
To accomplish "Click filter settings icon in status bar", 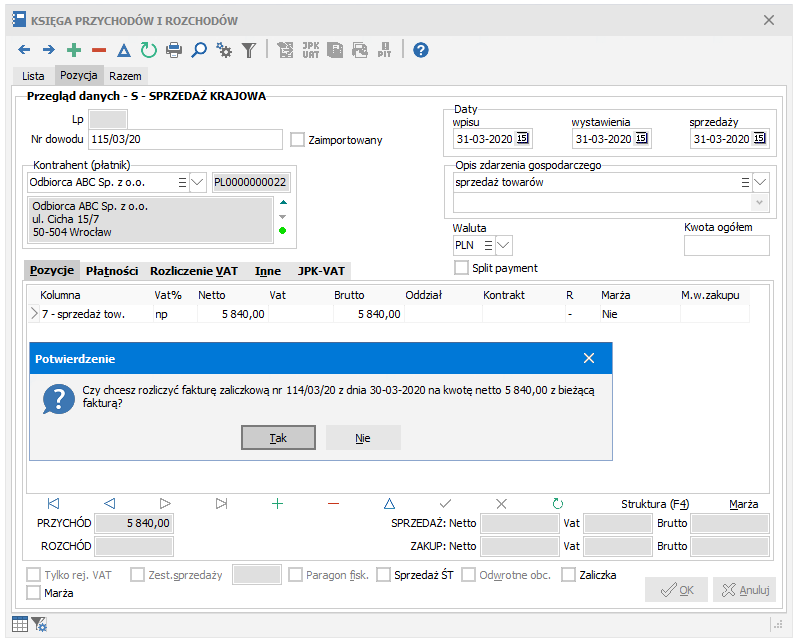I will tap(39, 624).
